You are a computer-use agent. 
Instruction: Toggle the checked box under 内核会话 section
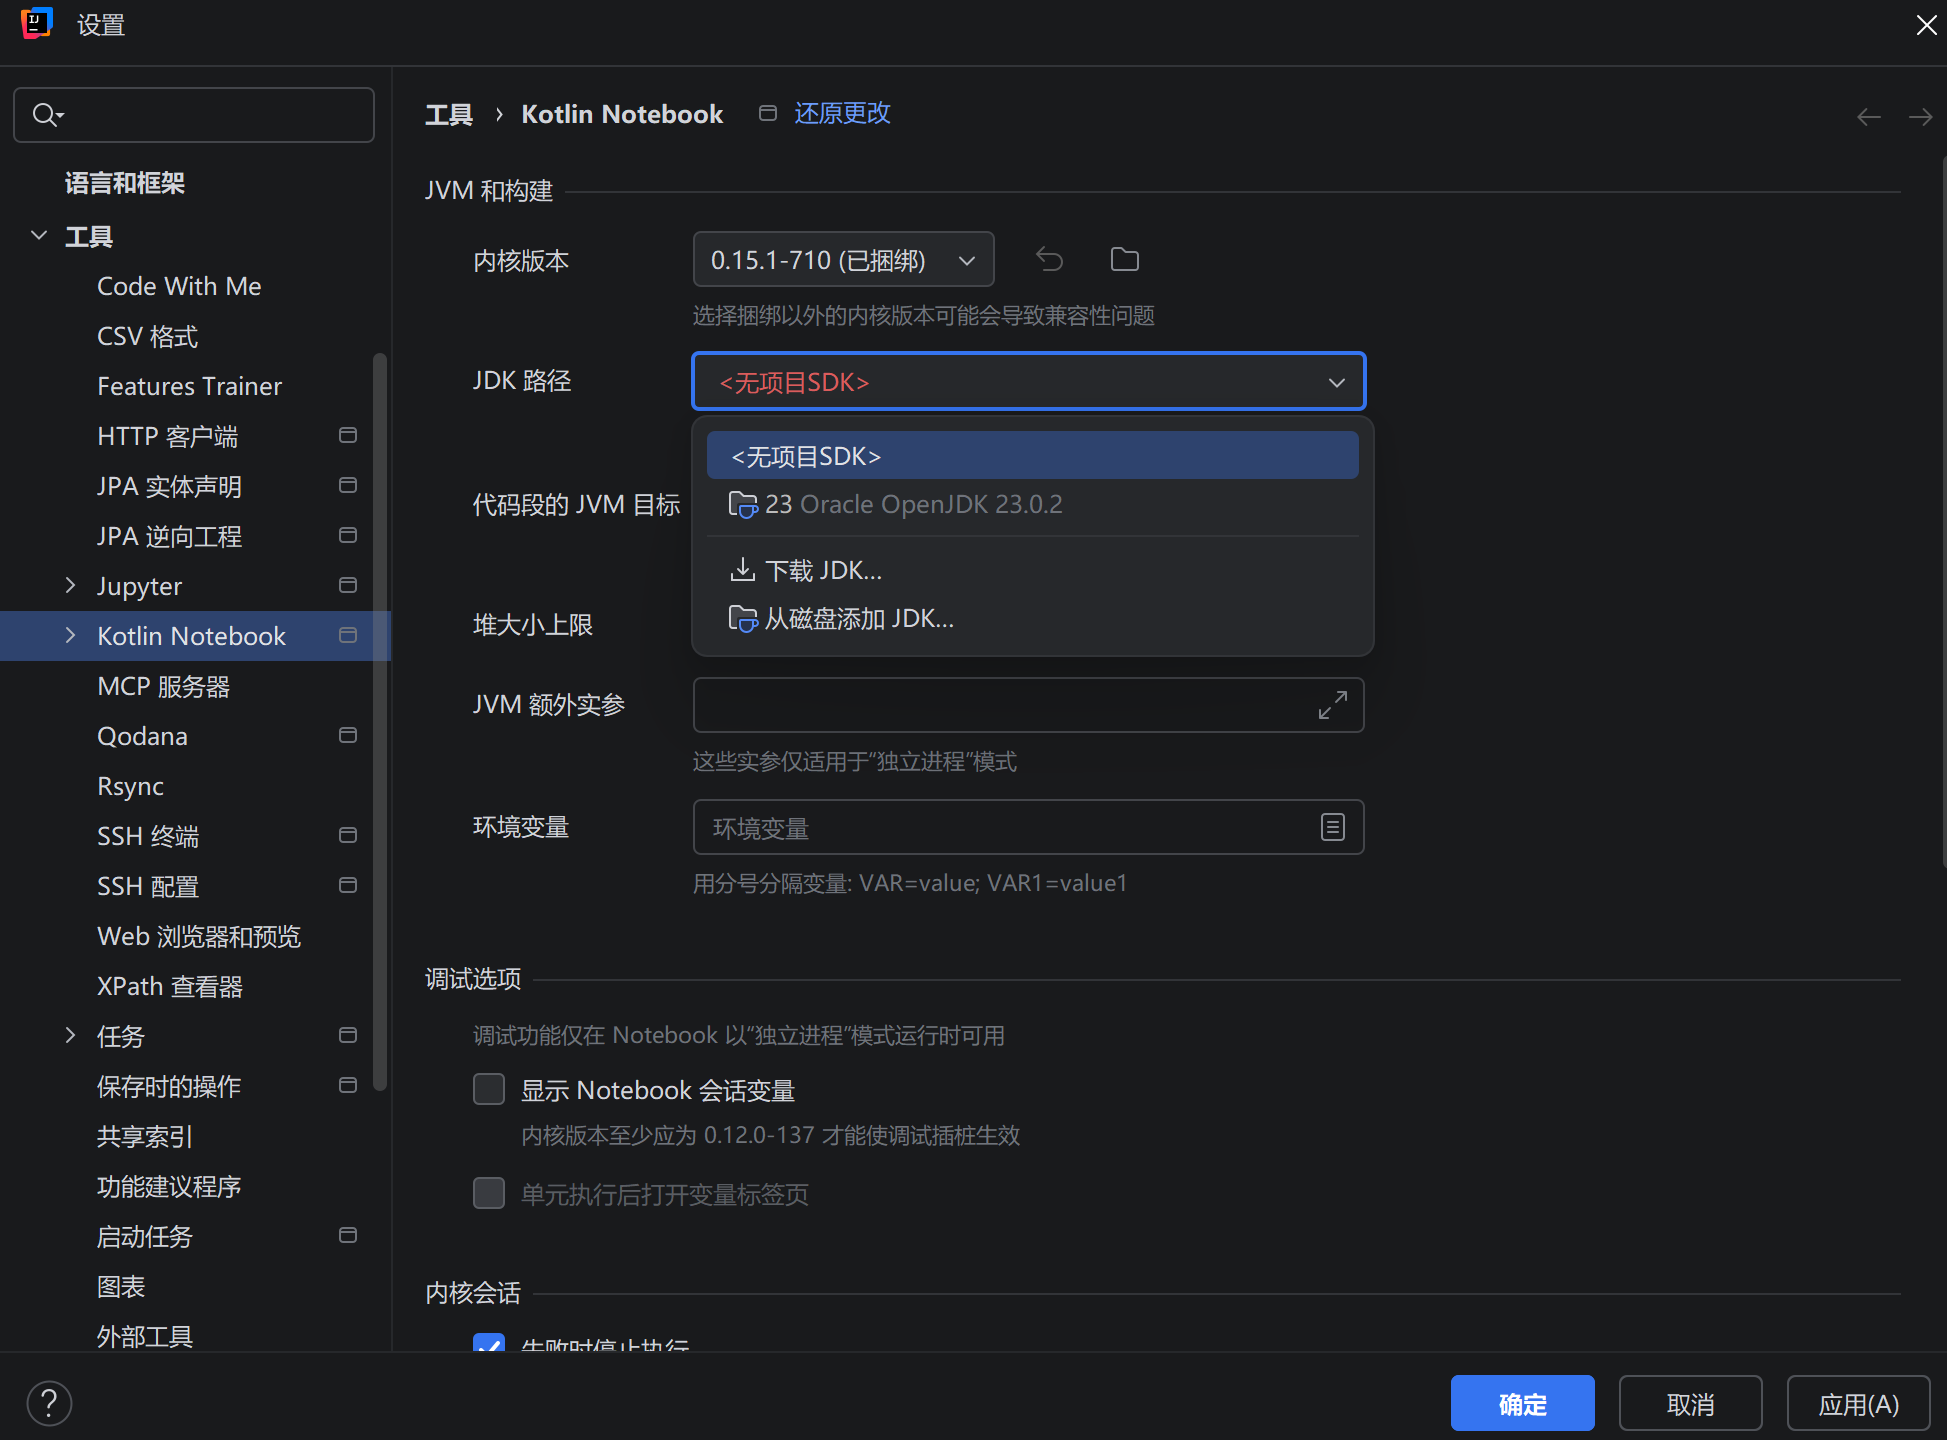tap(489, 1343)
